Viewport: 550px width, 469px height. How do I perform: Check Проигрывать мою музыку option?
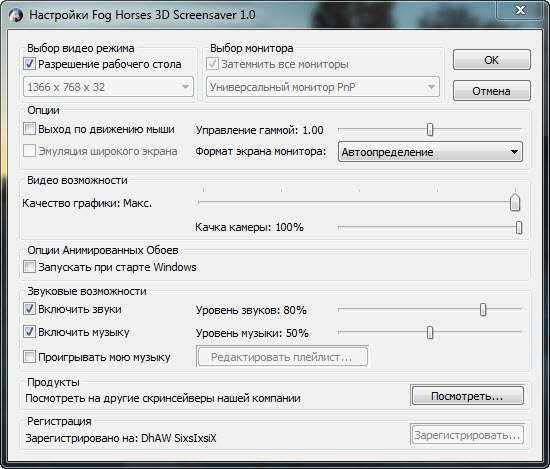[29, 357]
